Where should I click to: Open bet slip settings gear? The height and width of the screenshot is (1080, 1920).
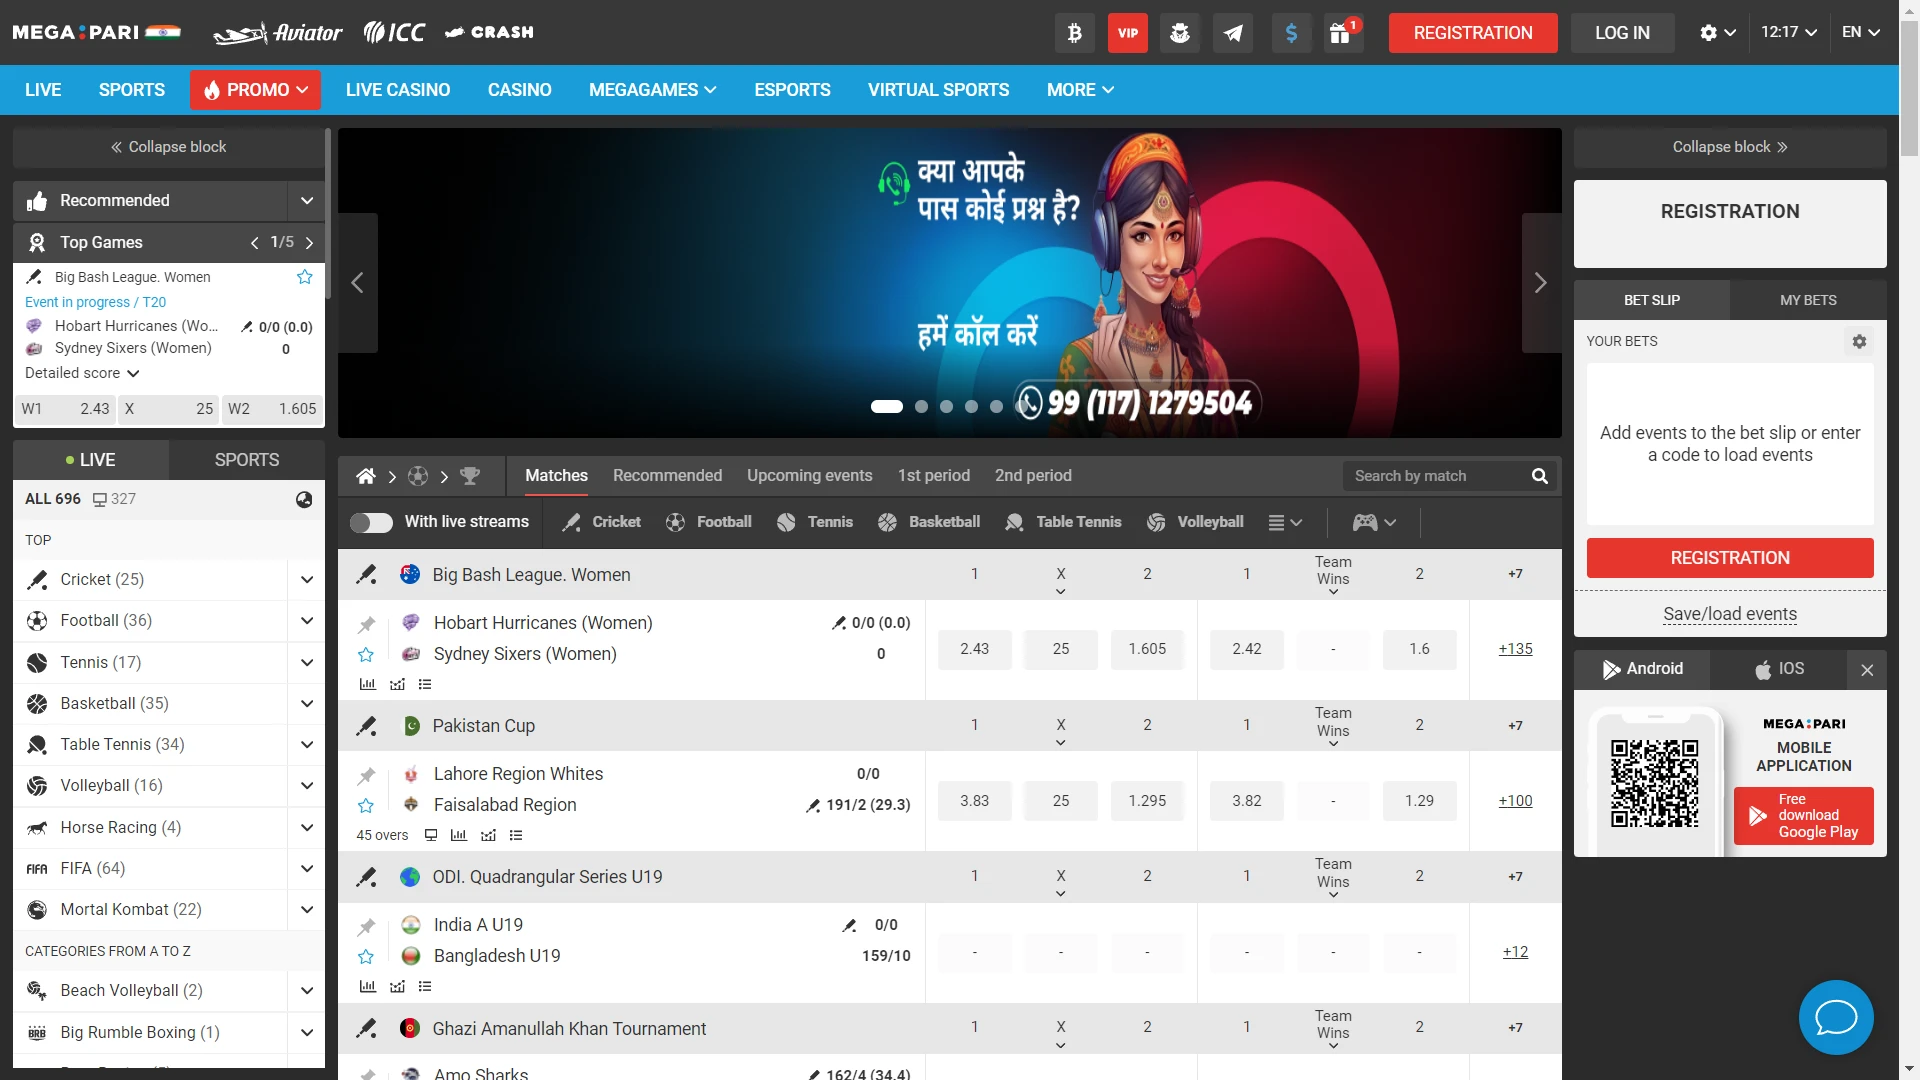click(1859, 341)
